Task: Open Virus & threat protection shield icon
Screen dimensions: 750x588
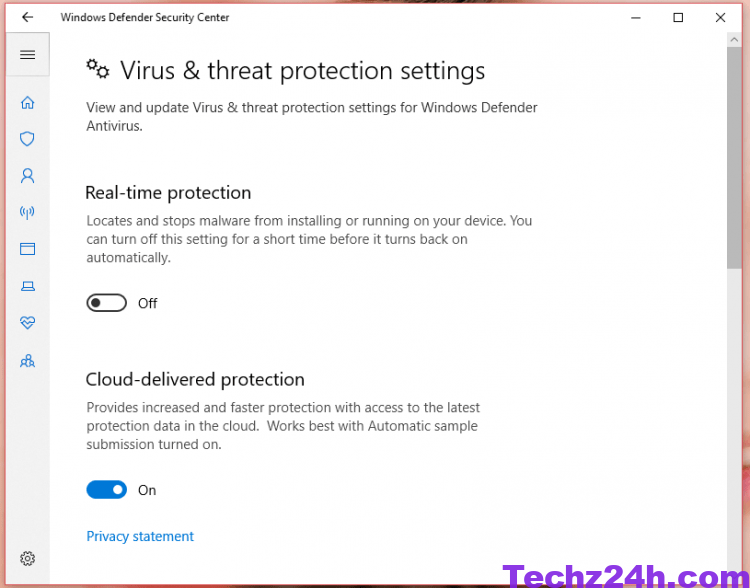Action: click(x=27, y=139)
